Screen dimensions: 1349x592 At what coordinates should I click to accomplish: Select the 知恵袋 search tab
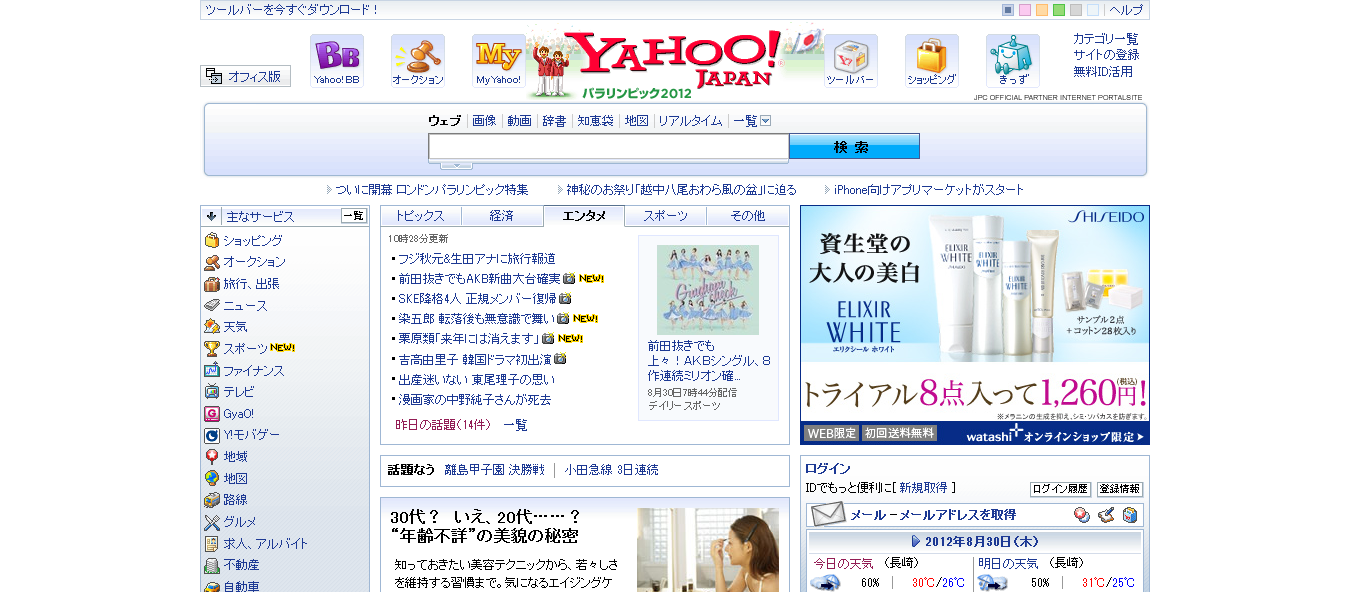595,121
